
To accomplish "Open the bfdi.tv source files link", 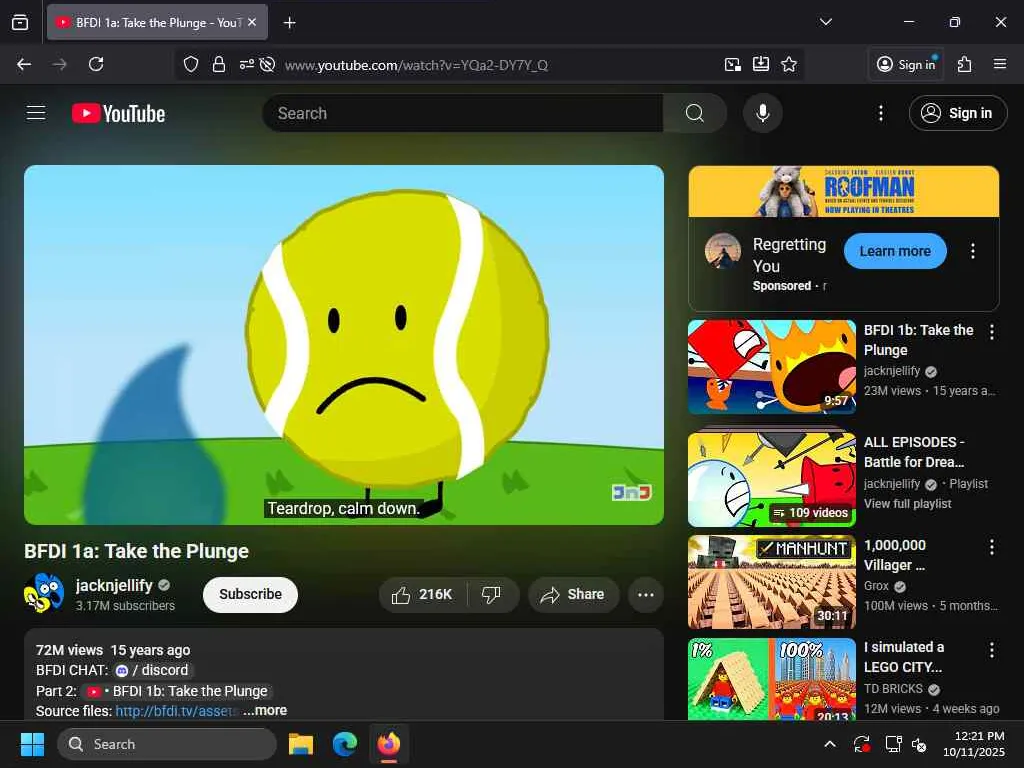I will pos(178,711).
